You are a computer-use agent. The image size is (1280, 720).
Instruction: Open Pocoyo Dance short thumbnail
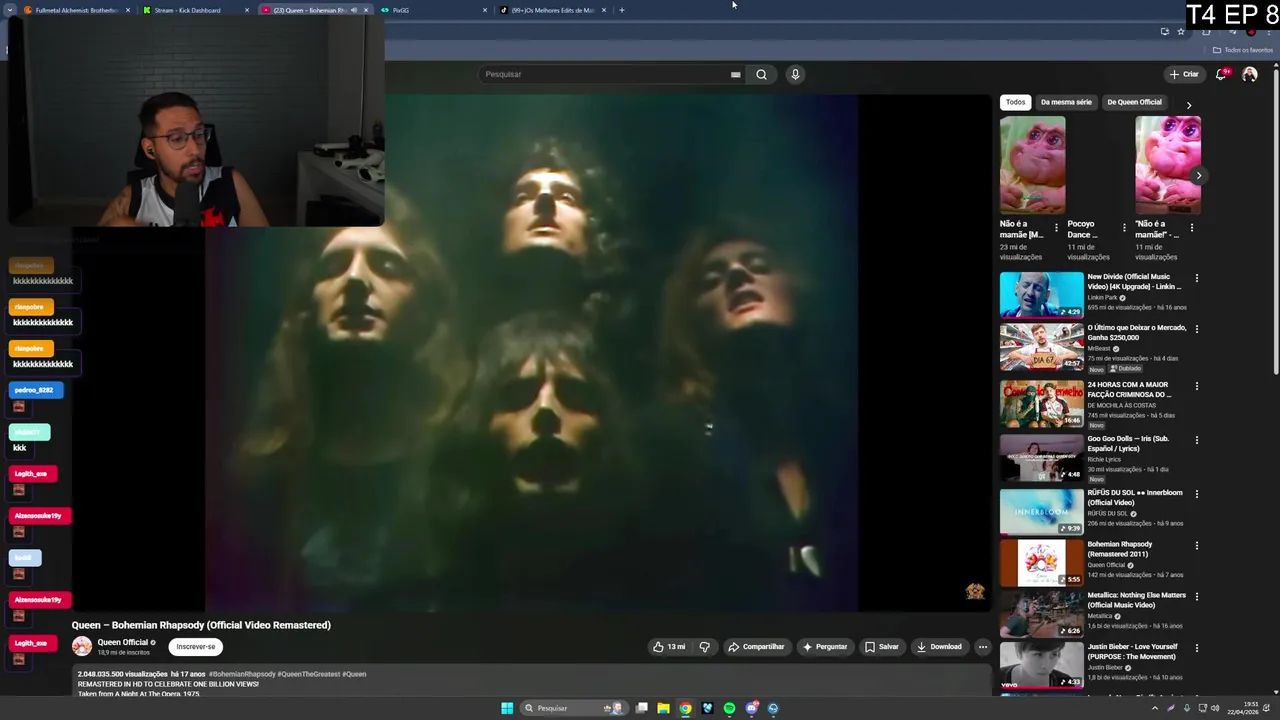point(1100,165)
